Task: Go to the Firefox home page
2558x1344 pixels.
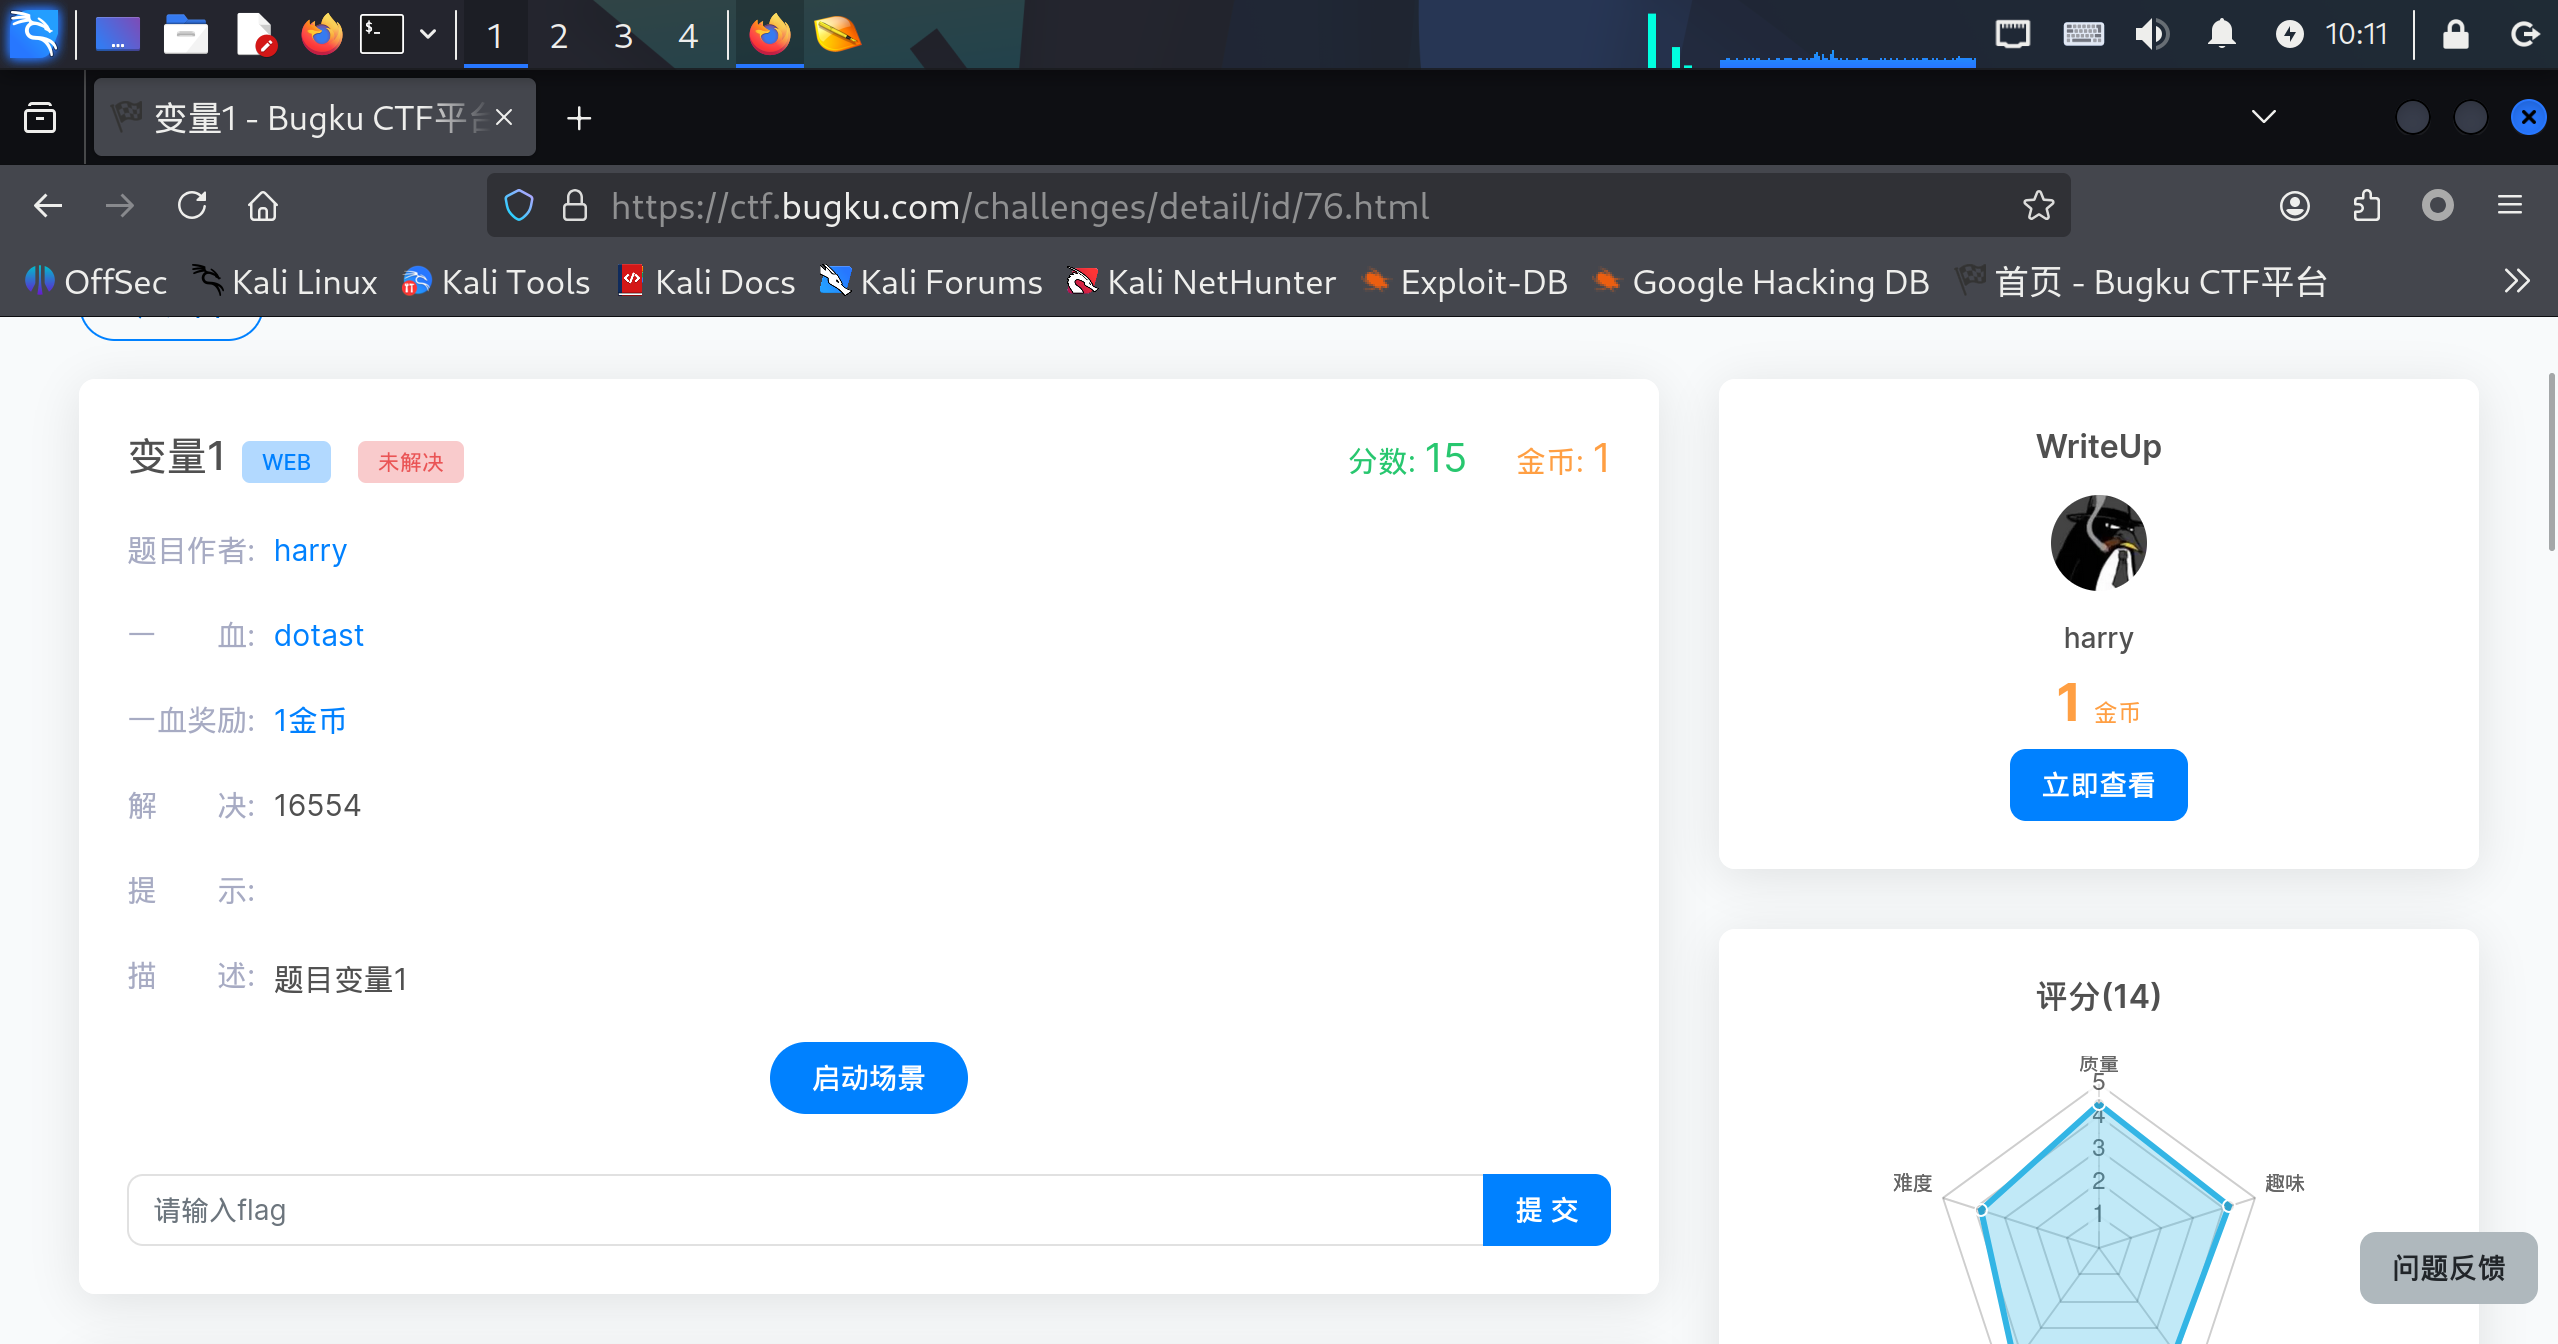Action: (x=263, y=206)
